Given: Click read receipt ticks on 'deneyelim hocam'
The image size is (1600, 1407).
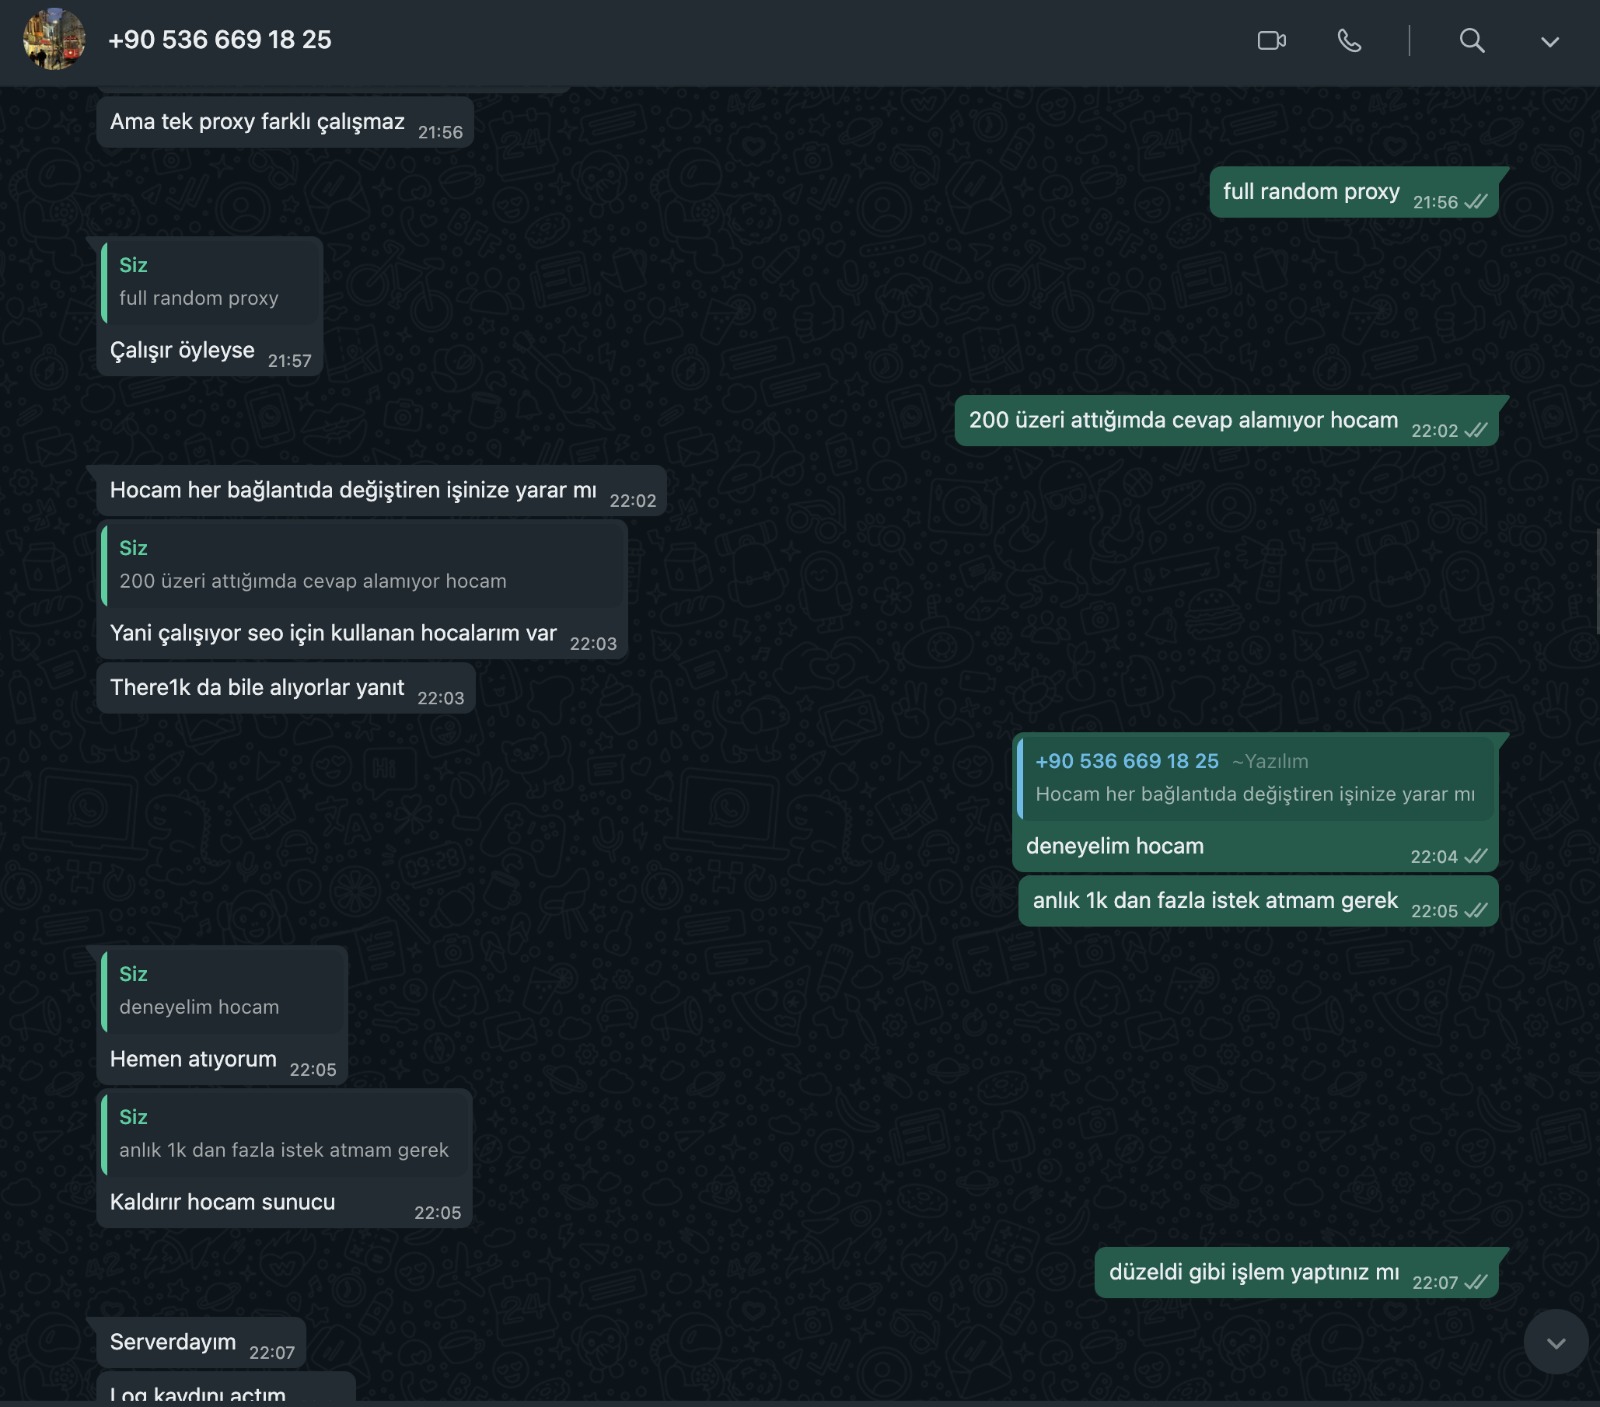Looking at the screenshot, I should [1476, 856].
